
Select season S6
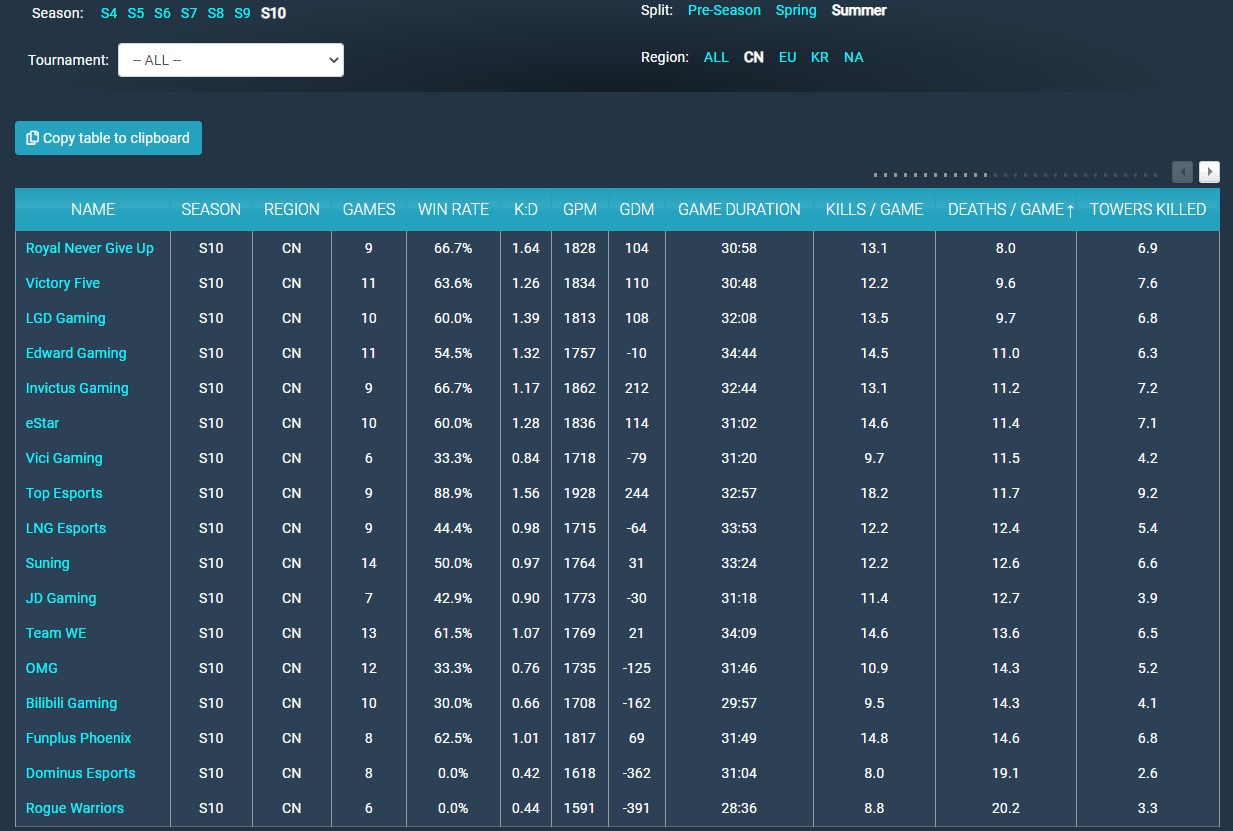click(x=163, y=13)
